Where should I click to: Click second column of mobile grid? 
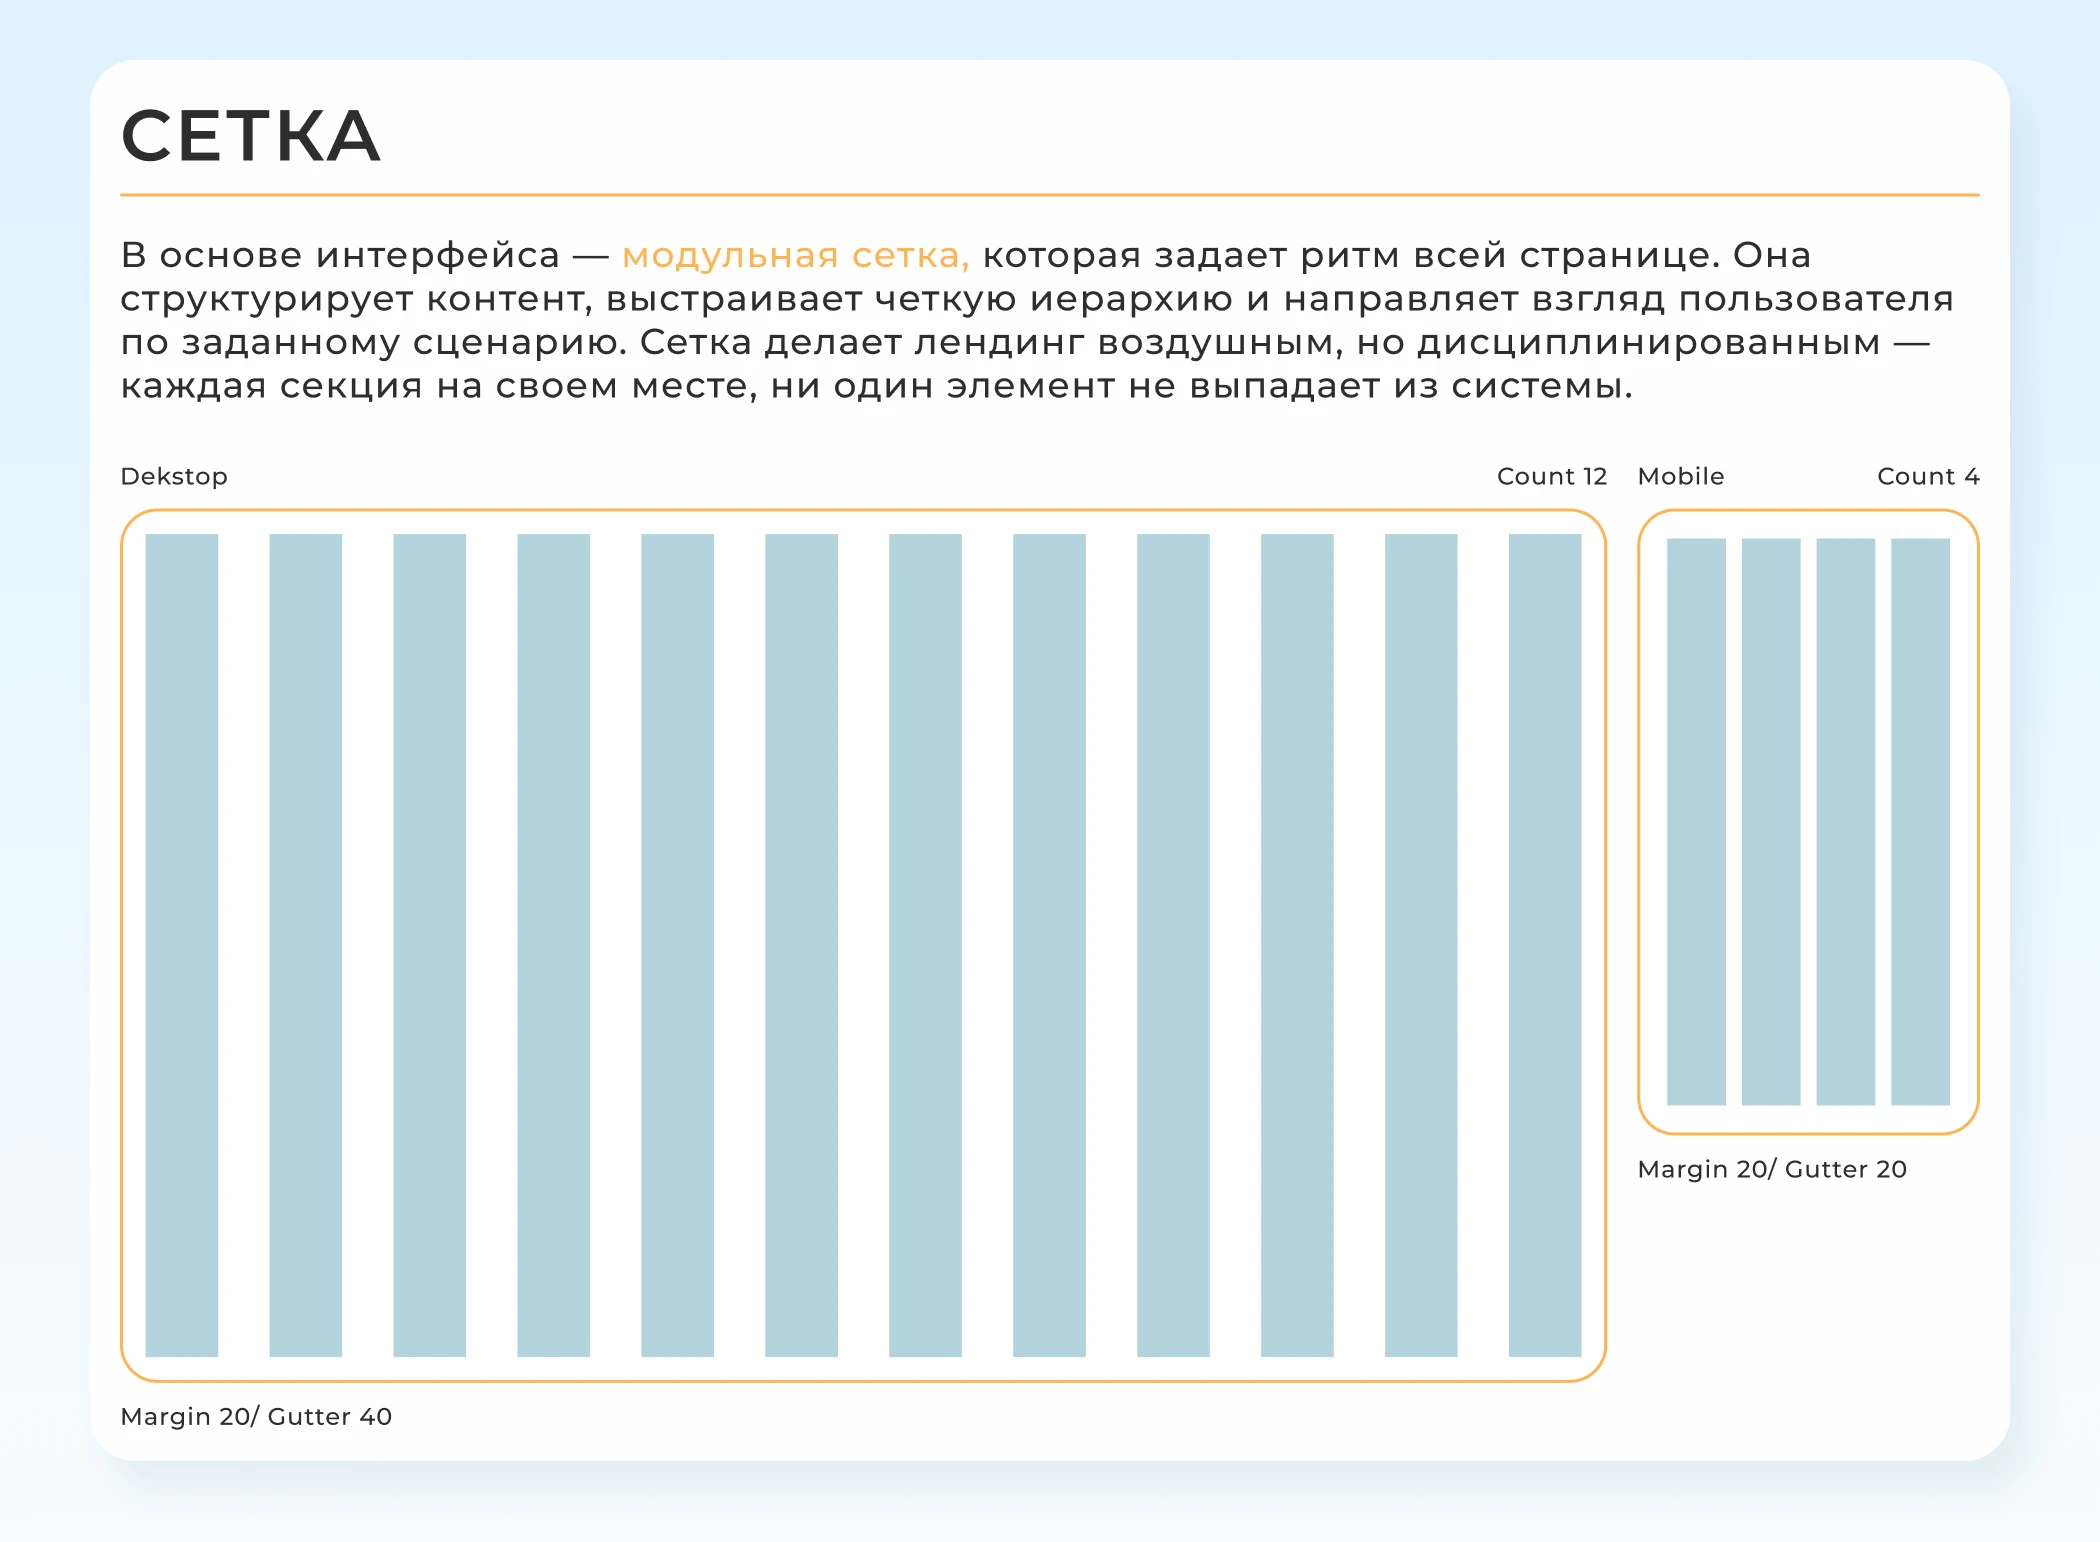click(1771, 822)
